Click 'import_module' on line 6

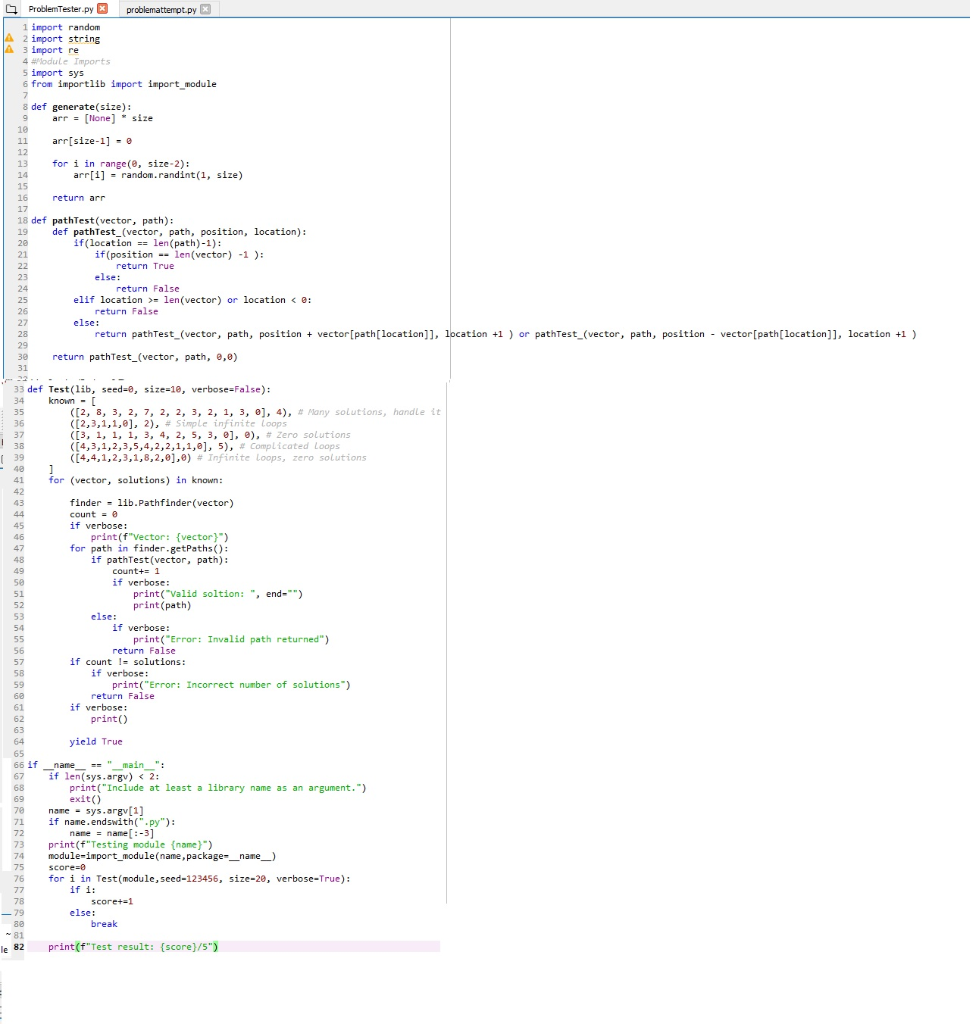[x=182, y=84]
